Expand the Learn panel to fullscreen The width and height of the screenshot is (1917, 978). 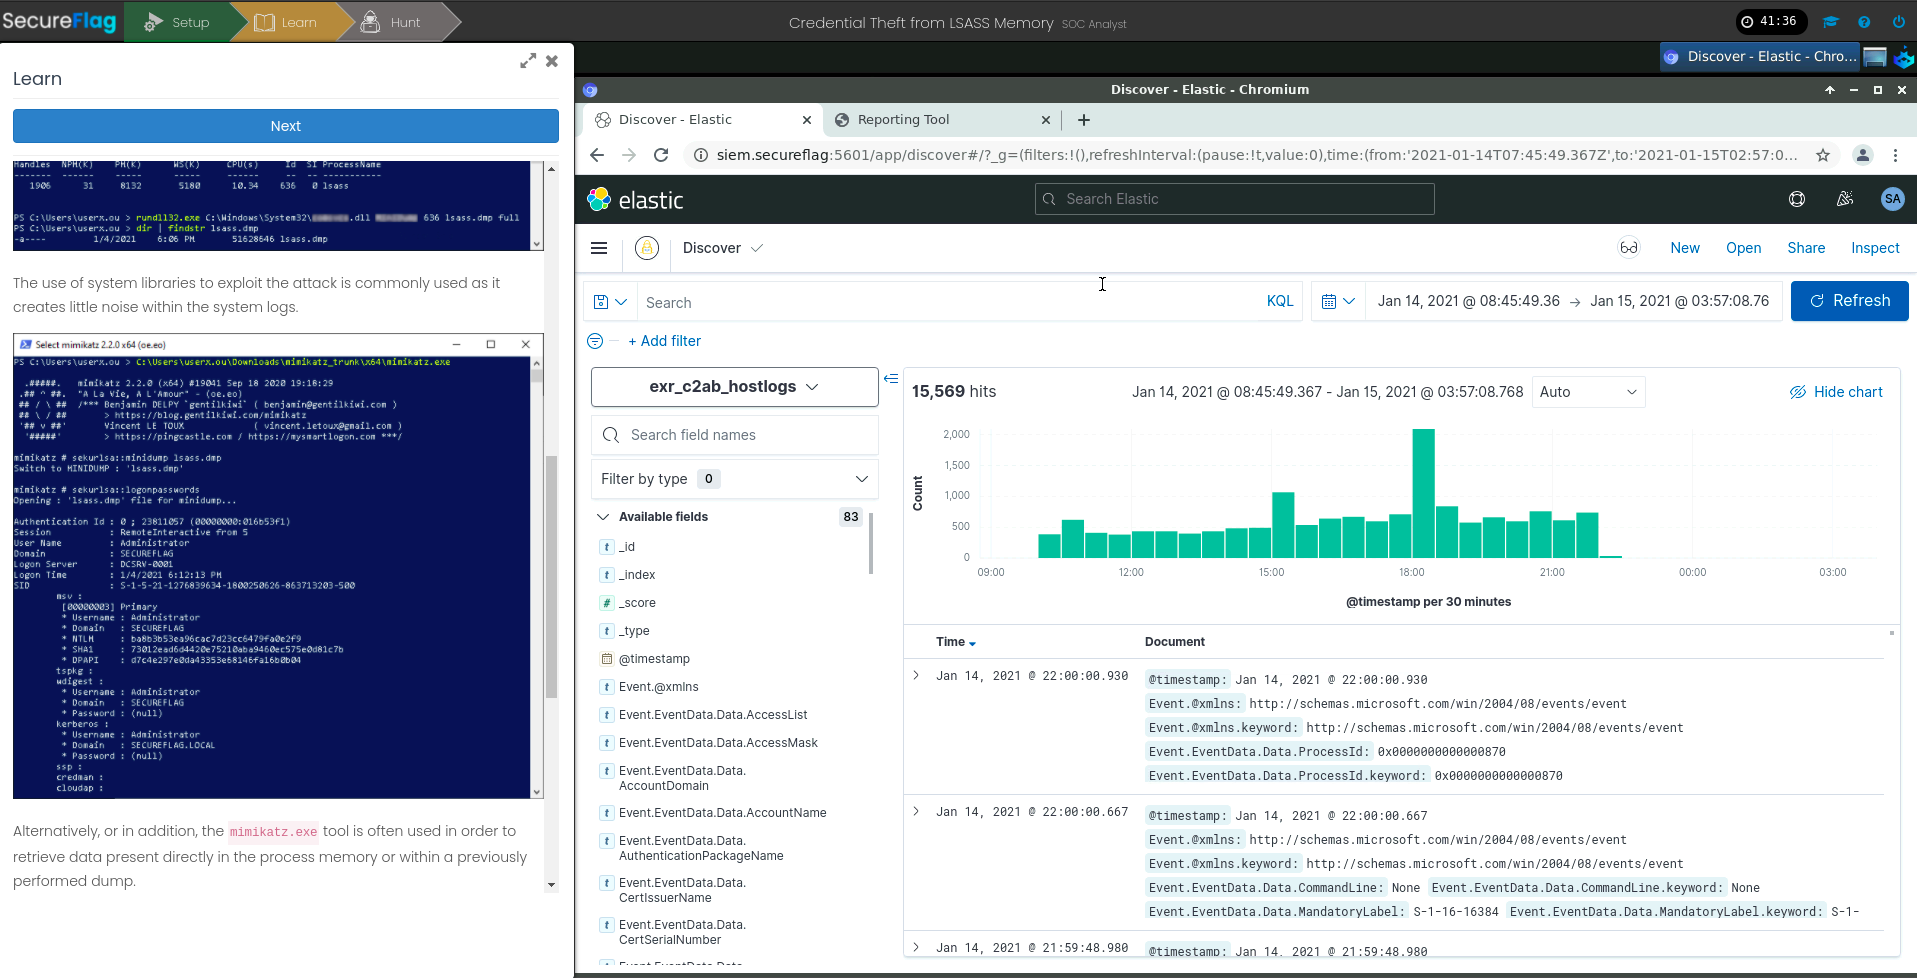pyautogui.click(x=528, y=61)
